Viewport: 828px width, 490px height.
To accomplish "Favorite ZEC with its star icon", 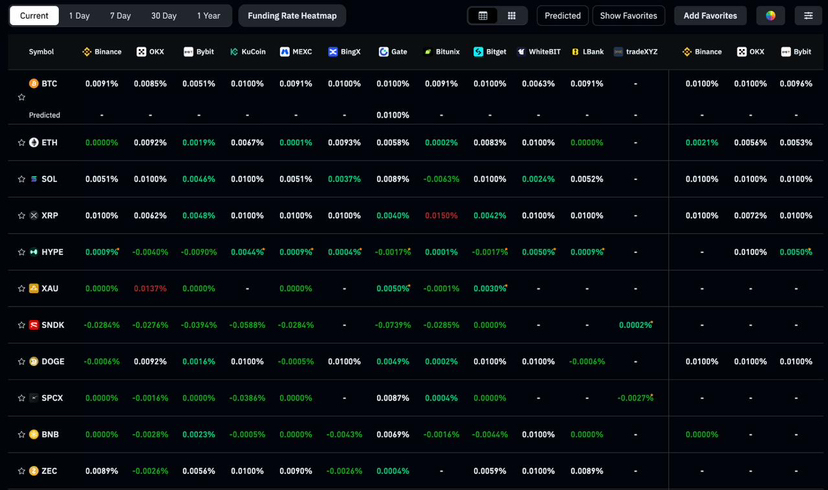I will click(x=22, y=470).
